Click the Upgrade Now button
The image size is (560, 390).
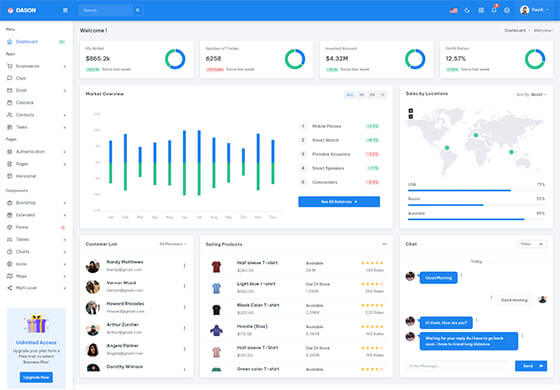point(36,377)
